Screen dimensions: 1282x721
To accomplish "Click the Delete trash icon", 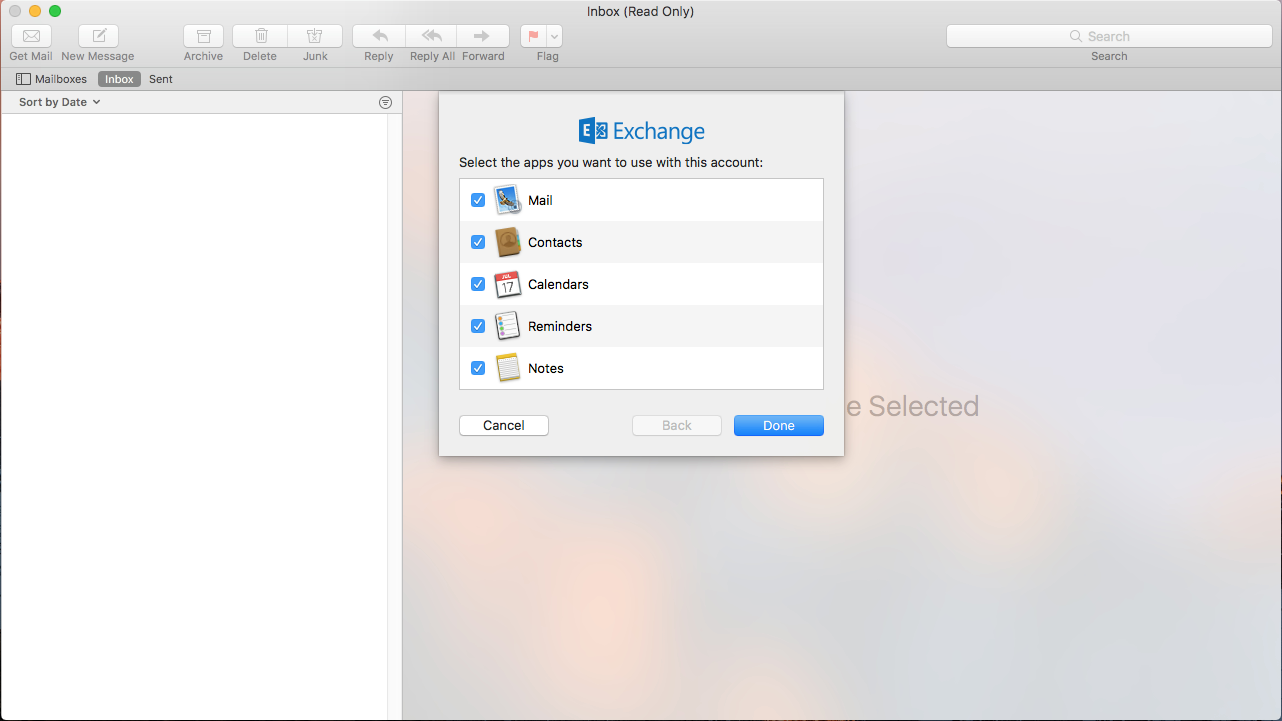I will (x=260, y=36).
